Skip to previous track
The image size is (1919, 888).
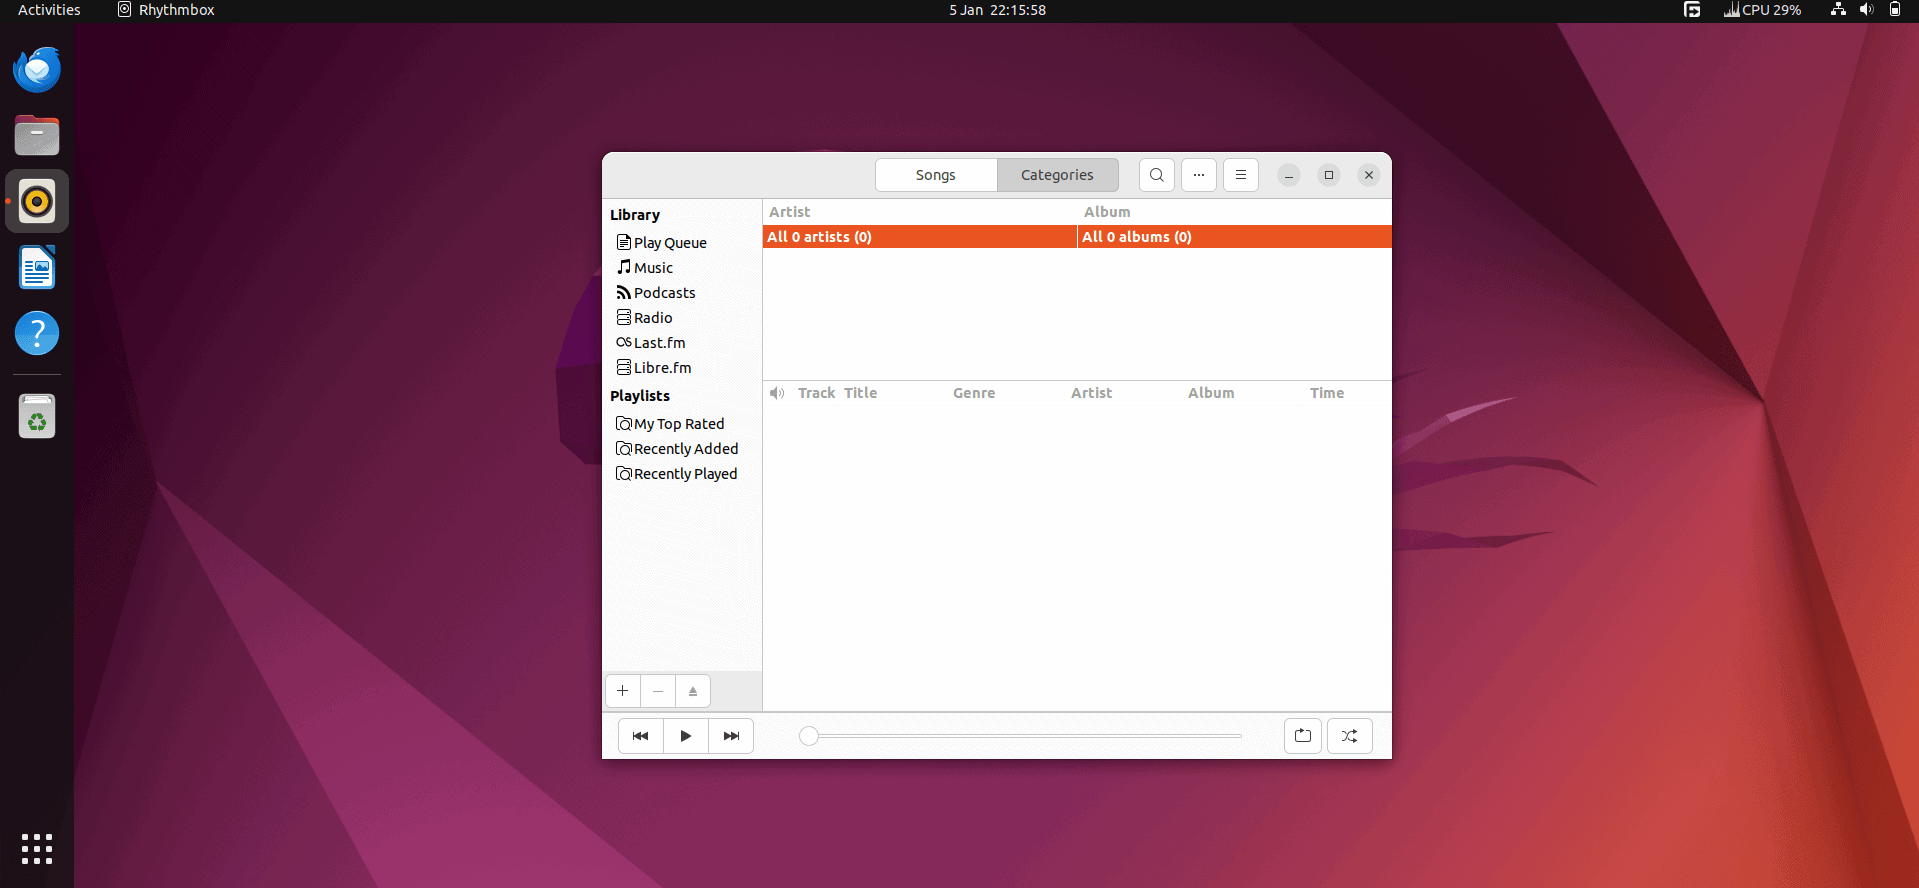coord(641,736)
